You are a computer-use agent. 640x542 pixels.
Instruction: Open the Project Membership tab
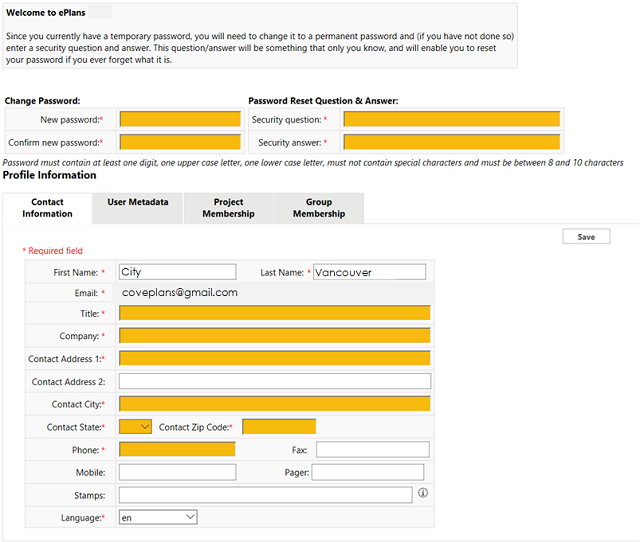229,208
